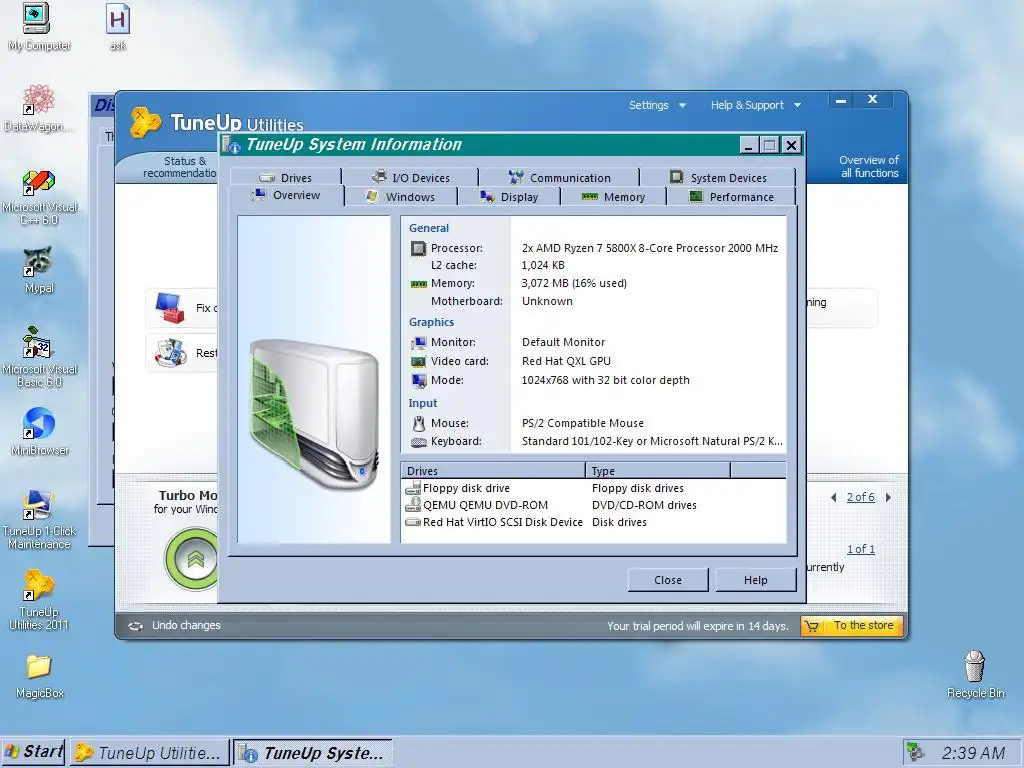
Task: Switch to the System Devices tab
Action: coord(718,178)
